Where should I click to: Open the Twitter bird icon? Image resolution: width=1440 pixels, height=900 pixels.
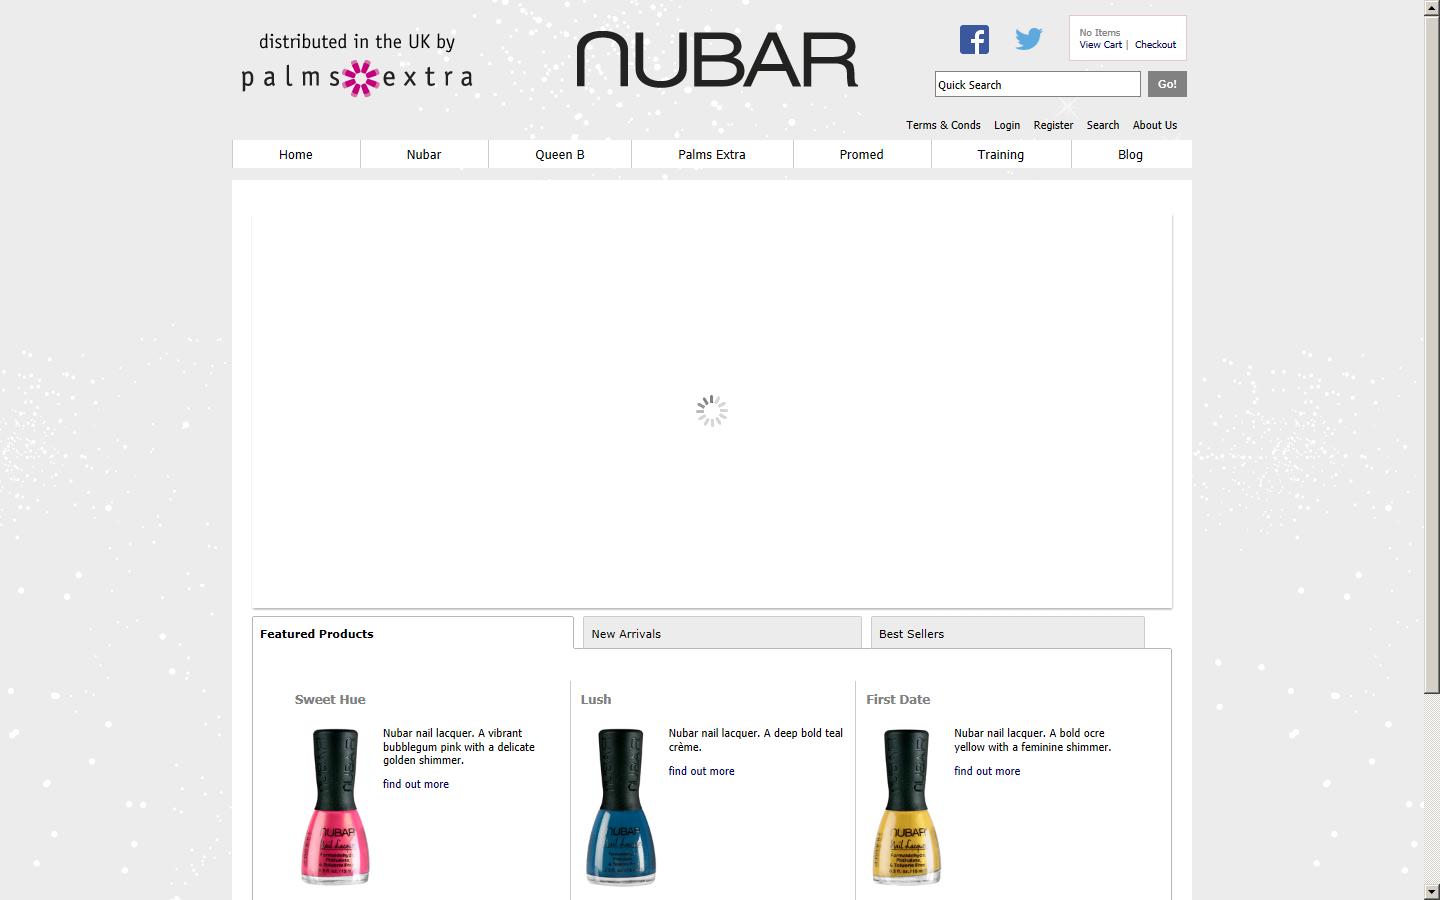point(1028,40)
